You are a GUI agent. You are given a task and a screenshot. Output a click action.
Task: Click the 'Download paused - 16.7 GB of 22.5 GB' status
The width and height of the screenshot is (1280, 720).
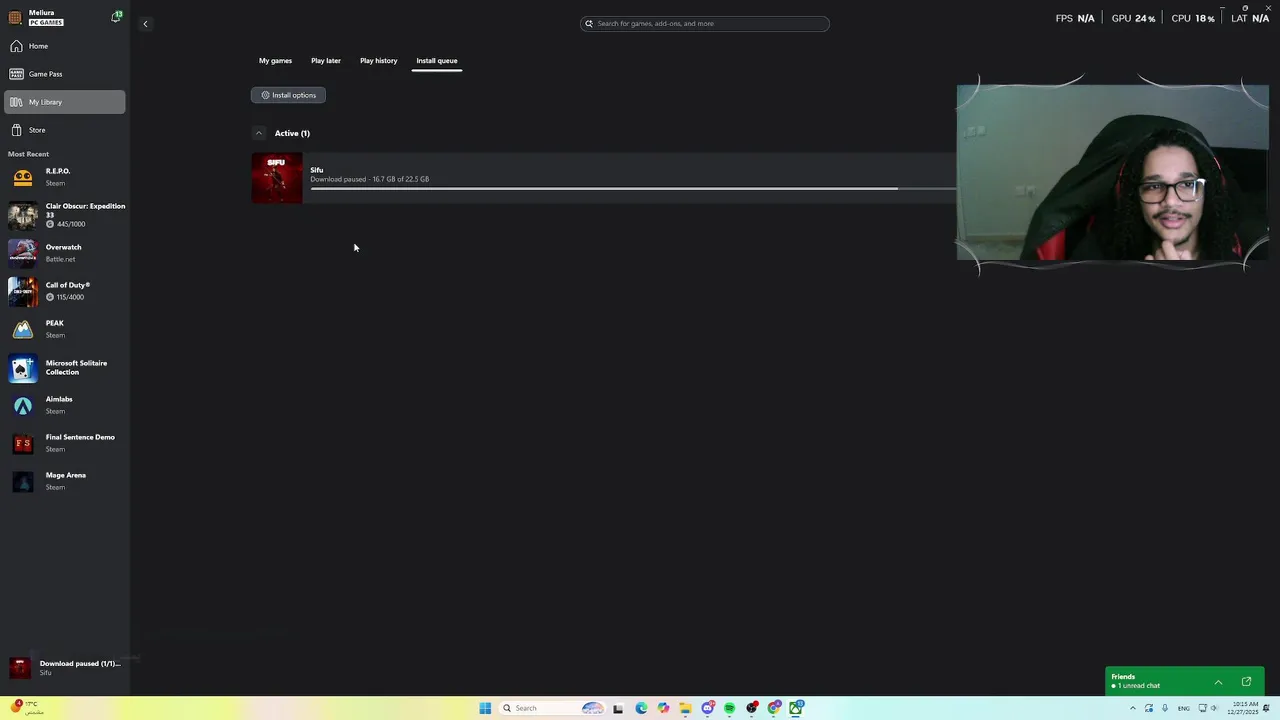(x=370, y=180)
